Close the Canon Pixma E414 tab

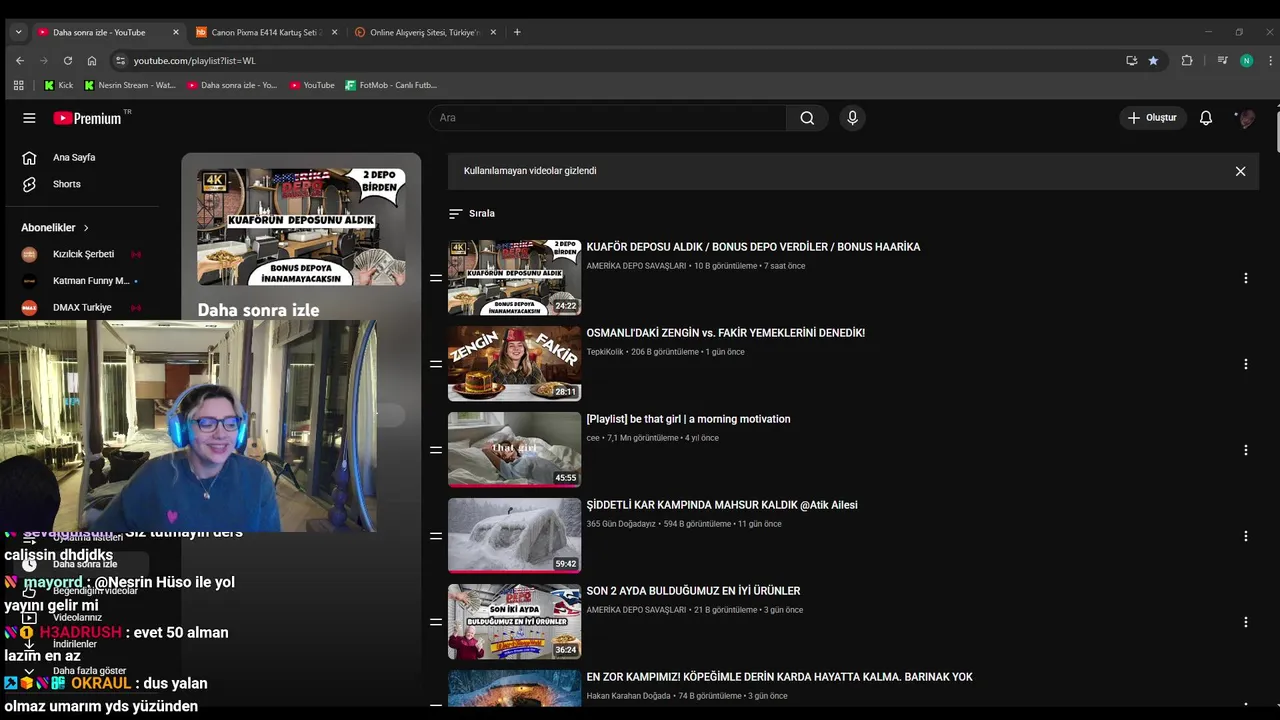click(334, 32)
